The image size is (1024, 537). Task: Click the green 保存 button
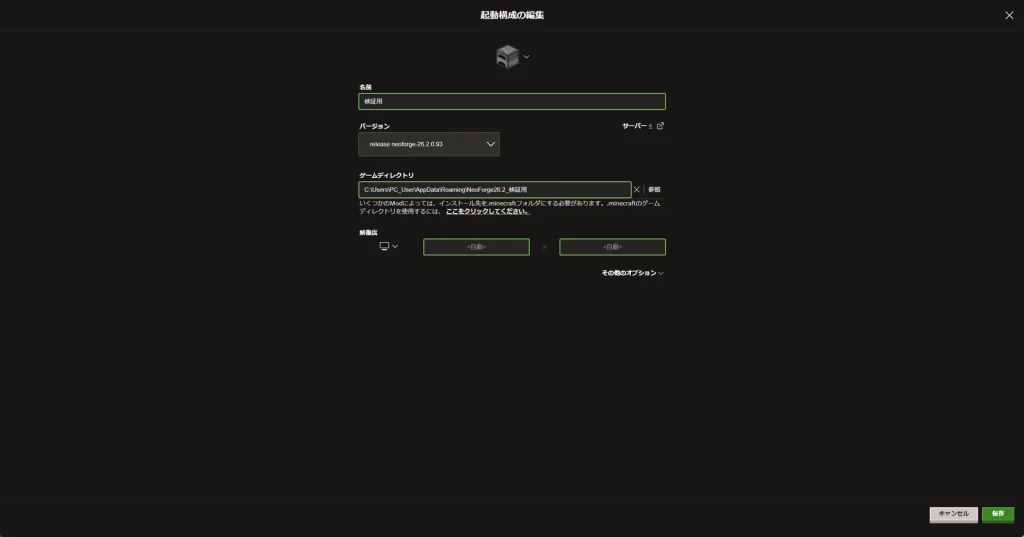(x=998, y=514)
